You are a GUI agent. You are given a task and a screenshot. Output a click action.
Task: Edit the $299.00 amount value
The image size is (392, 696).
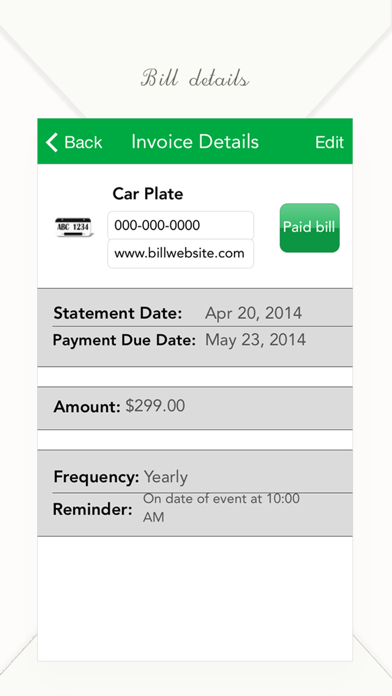pyautogui.click(x=155, y=406)
